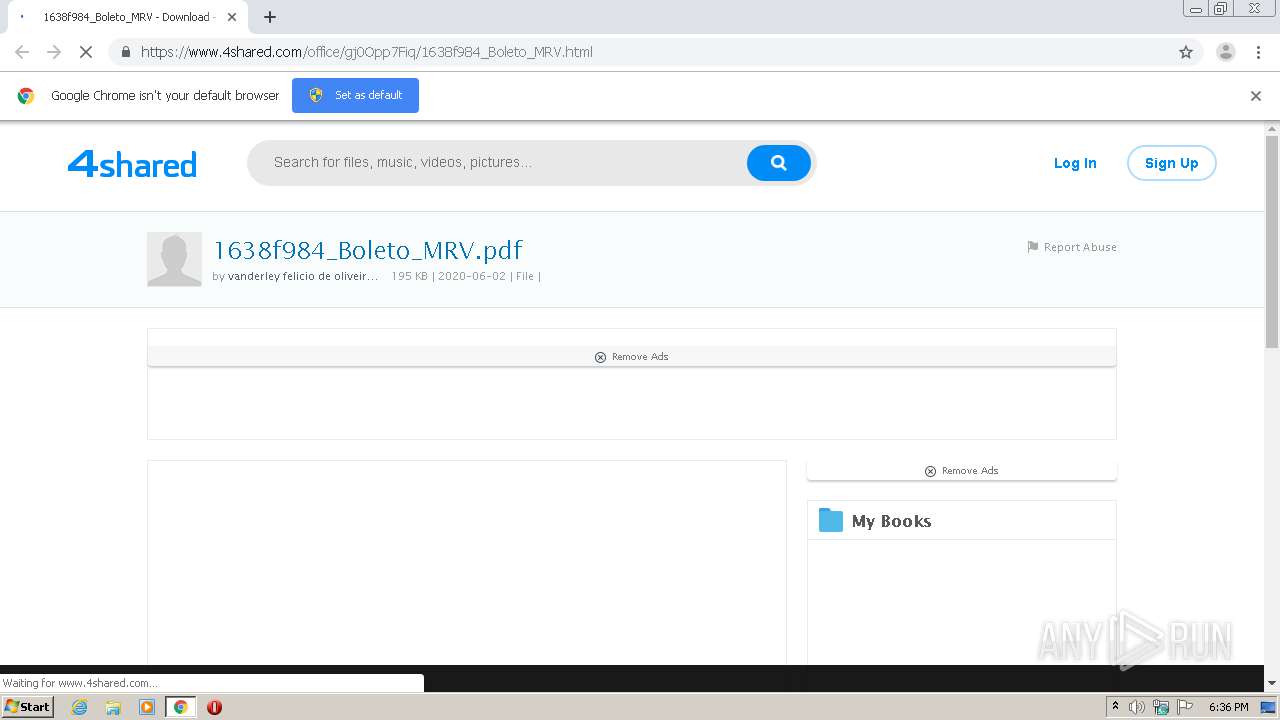Click Set as default browser button
This screenshot has width=1280, height=720.
point(355,95)
